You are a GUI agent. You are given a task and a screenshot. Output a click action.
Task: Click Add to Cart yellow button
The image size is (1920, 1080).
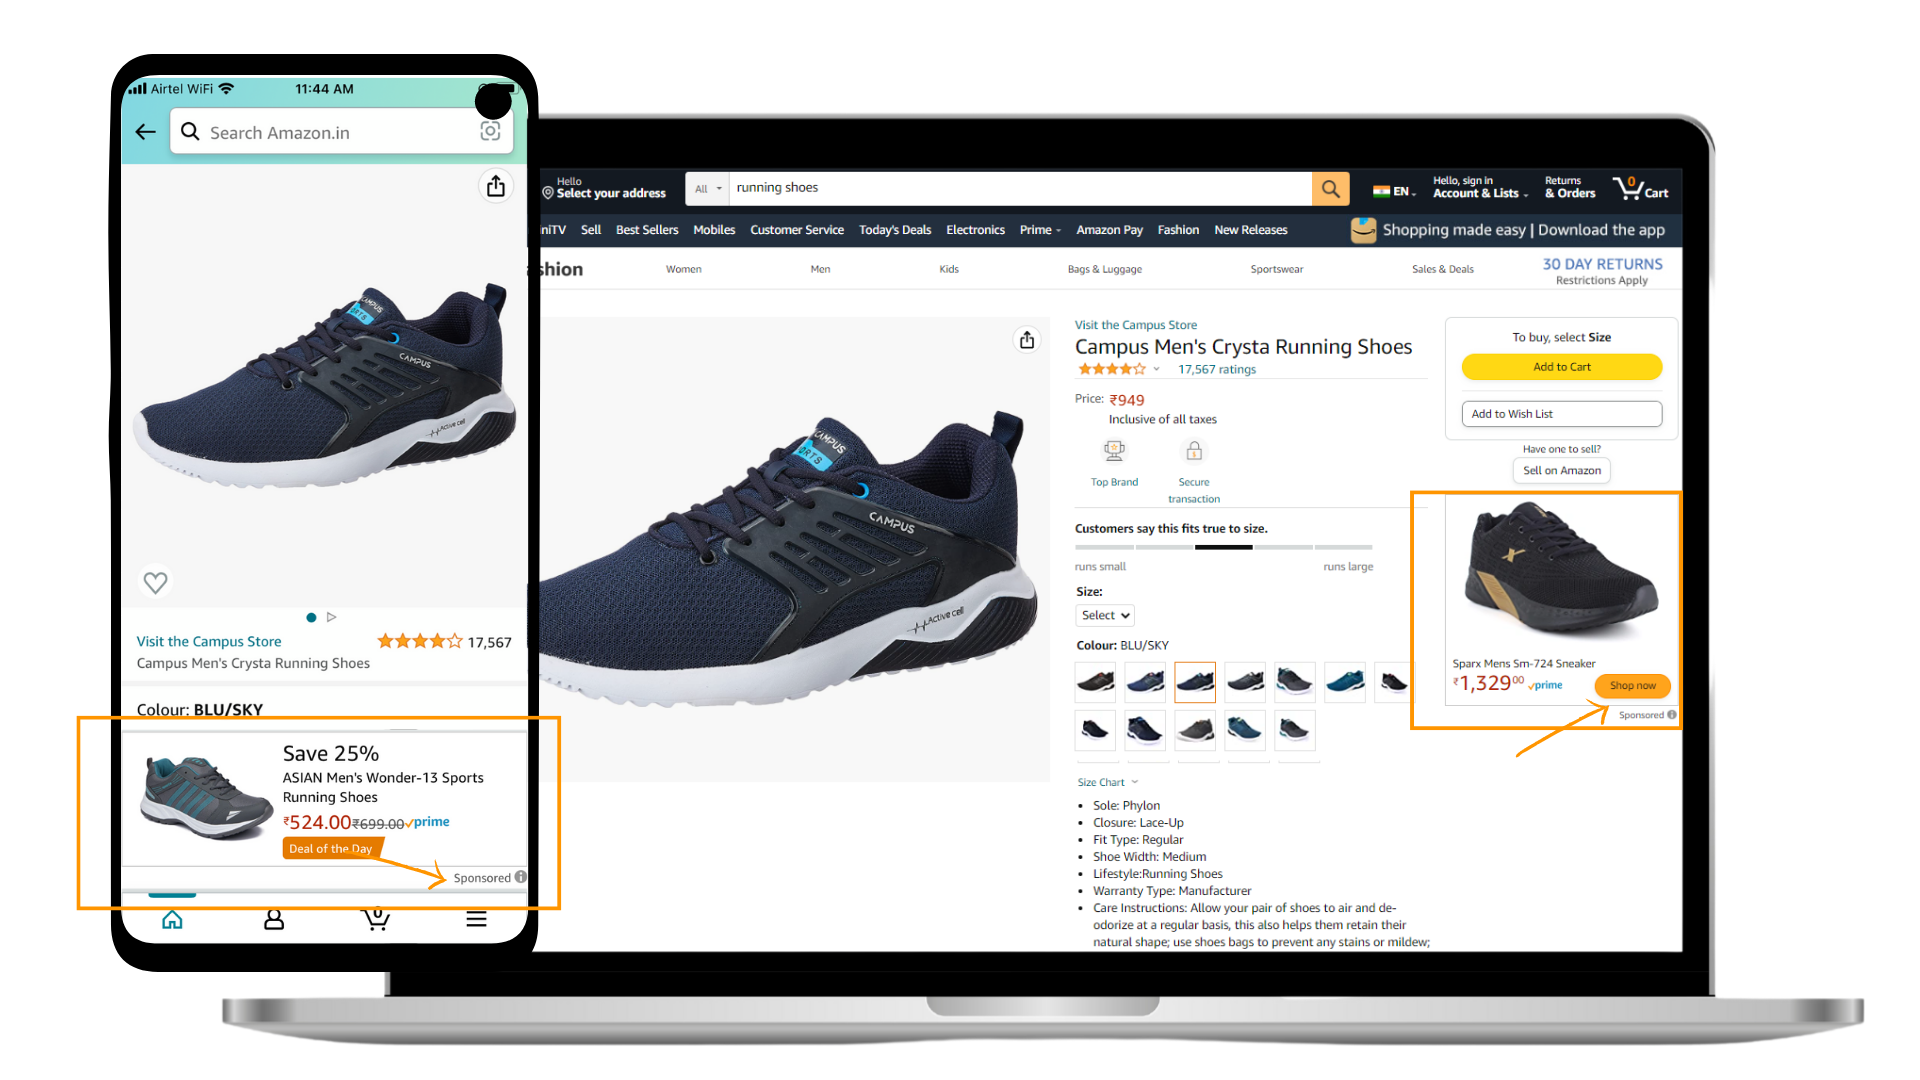(1563, 367)
